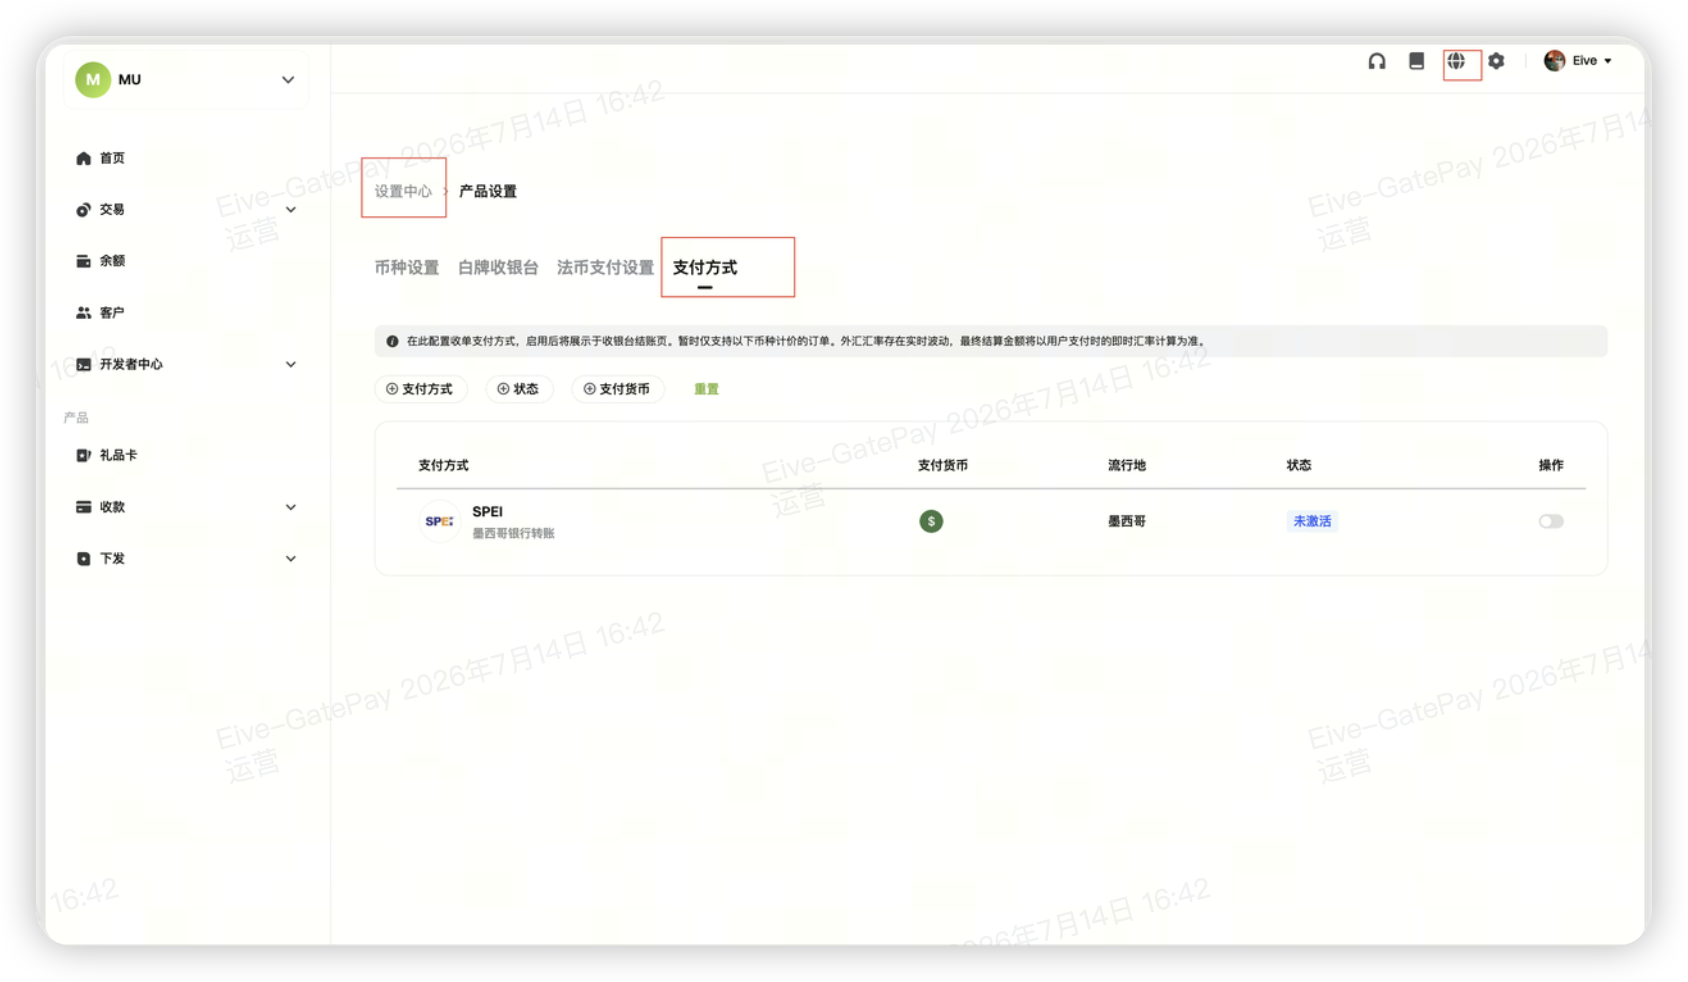Expand the 交易 menu in sidebar
This screenshot has width=1688, height=982.
click(x=185, y=210)
